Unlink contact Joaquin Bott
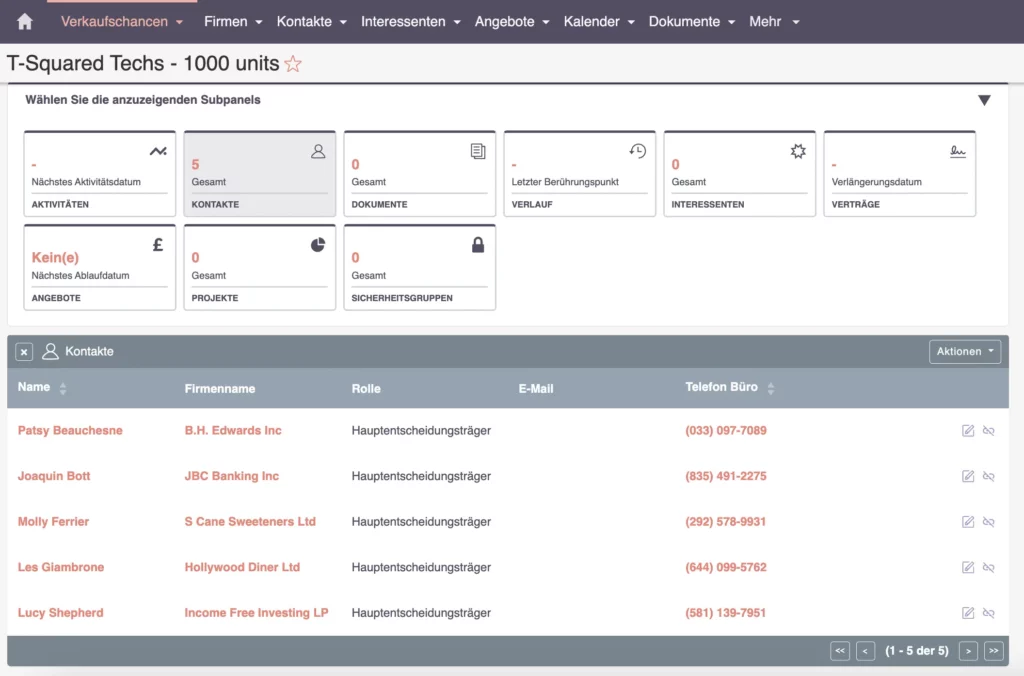This screenshot has height=676, width=1024. (989, 476)
